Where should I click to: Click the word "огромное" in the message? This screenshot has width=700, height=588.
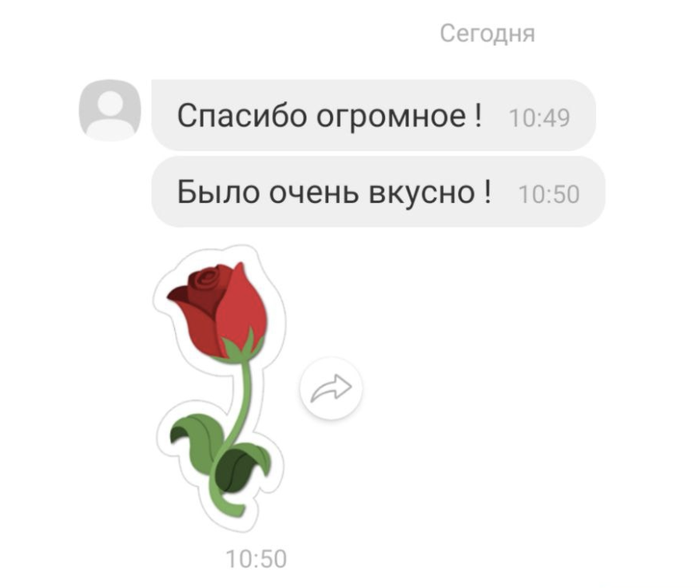coord(391,117)
